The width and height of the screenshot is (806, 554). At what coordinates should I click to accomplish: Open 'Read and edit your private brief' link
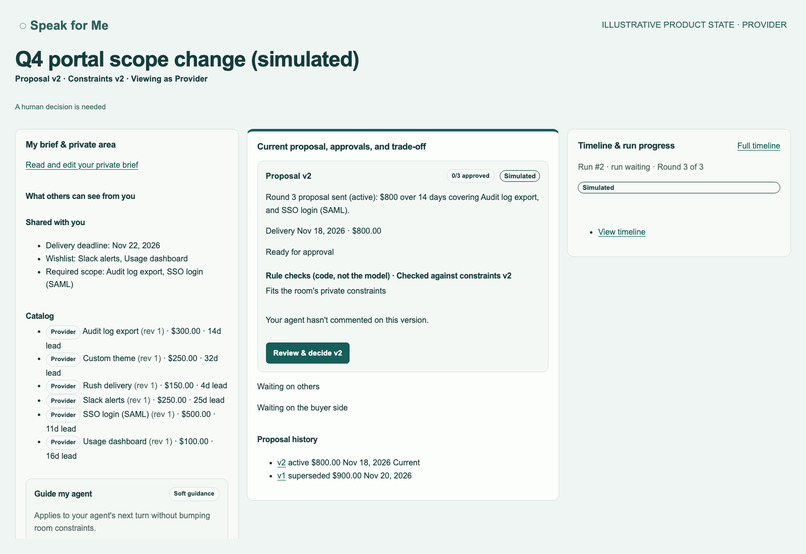click(82, 165)
